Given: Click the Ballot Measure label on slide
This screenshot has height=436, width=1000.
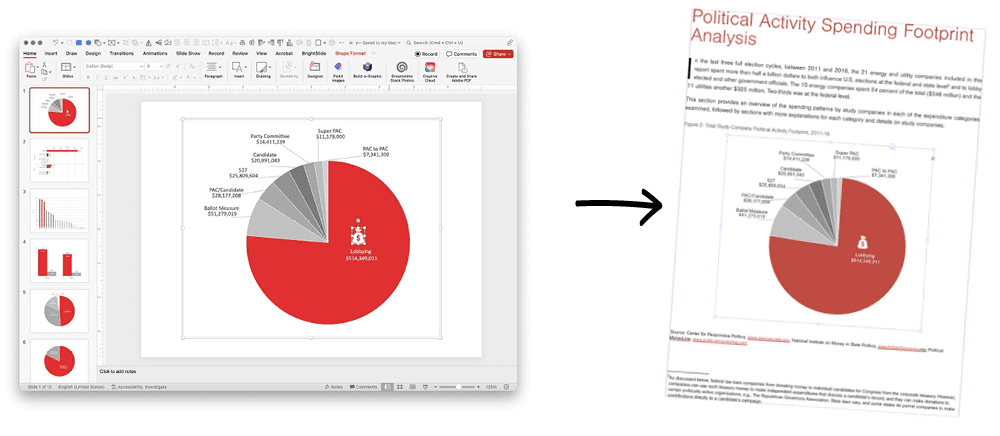Looking at the screenshot, I should [221, 211].
